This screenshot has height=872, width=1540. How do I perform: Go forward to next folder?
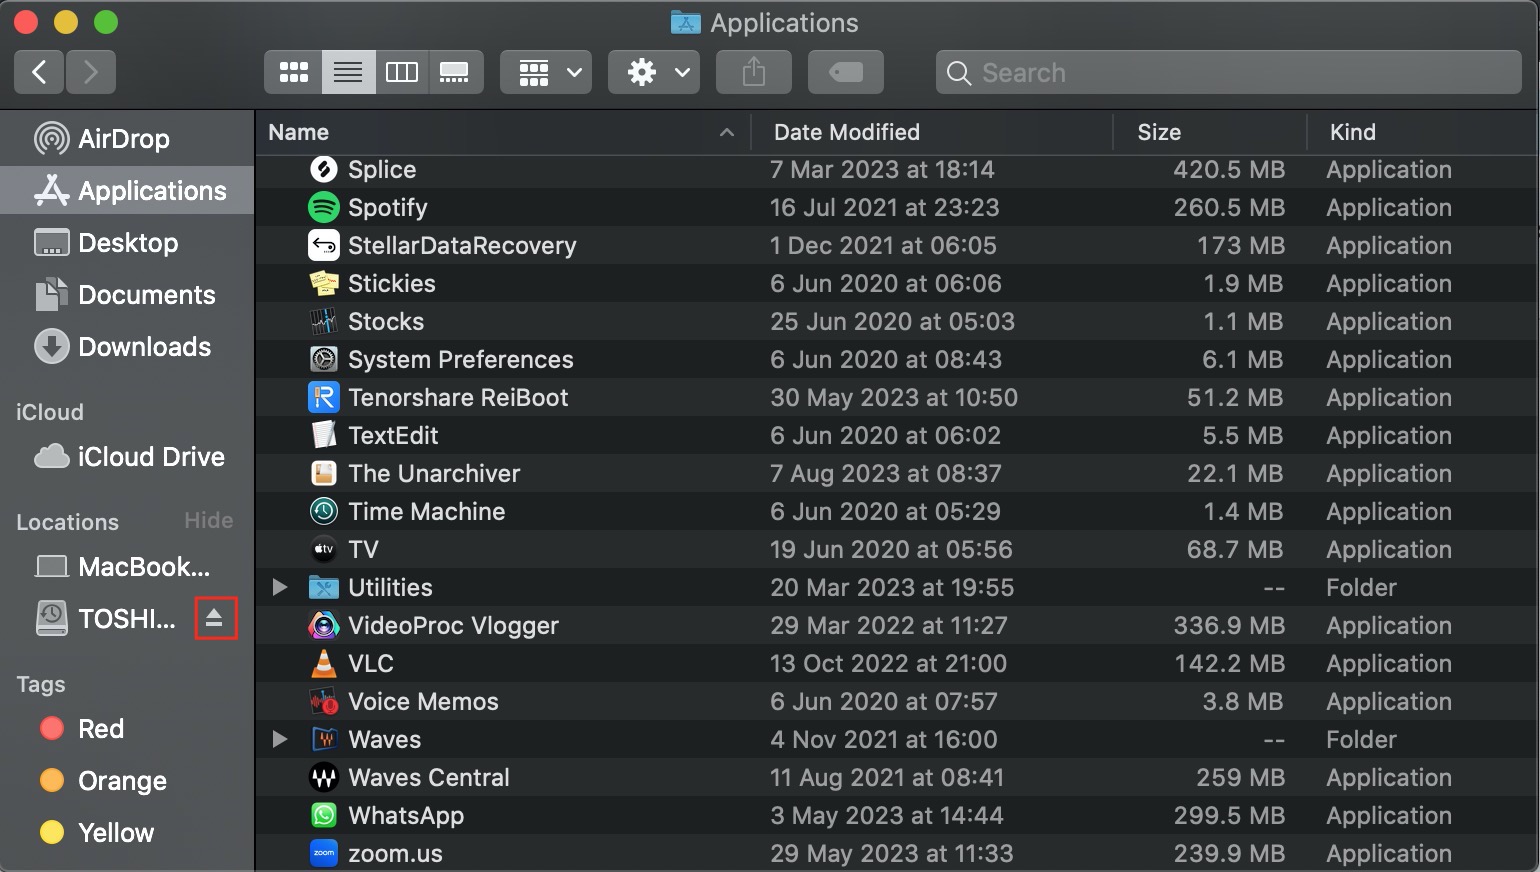(x=91, y=72)
